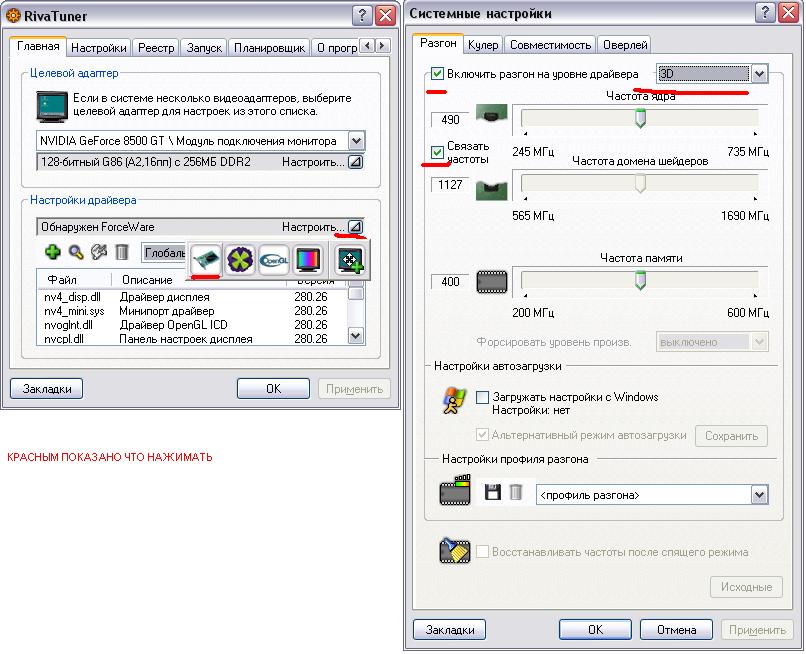Toggle Альтернативный режим автозагрузки checkbox
Viewport: 806px width, 654px height.
pos(482,435)
